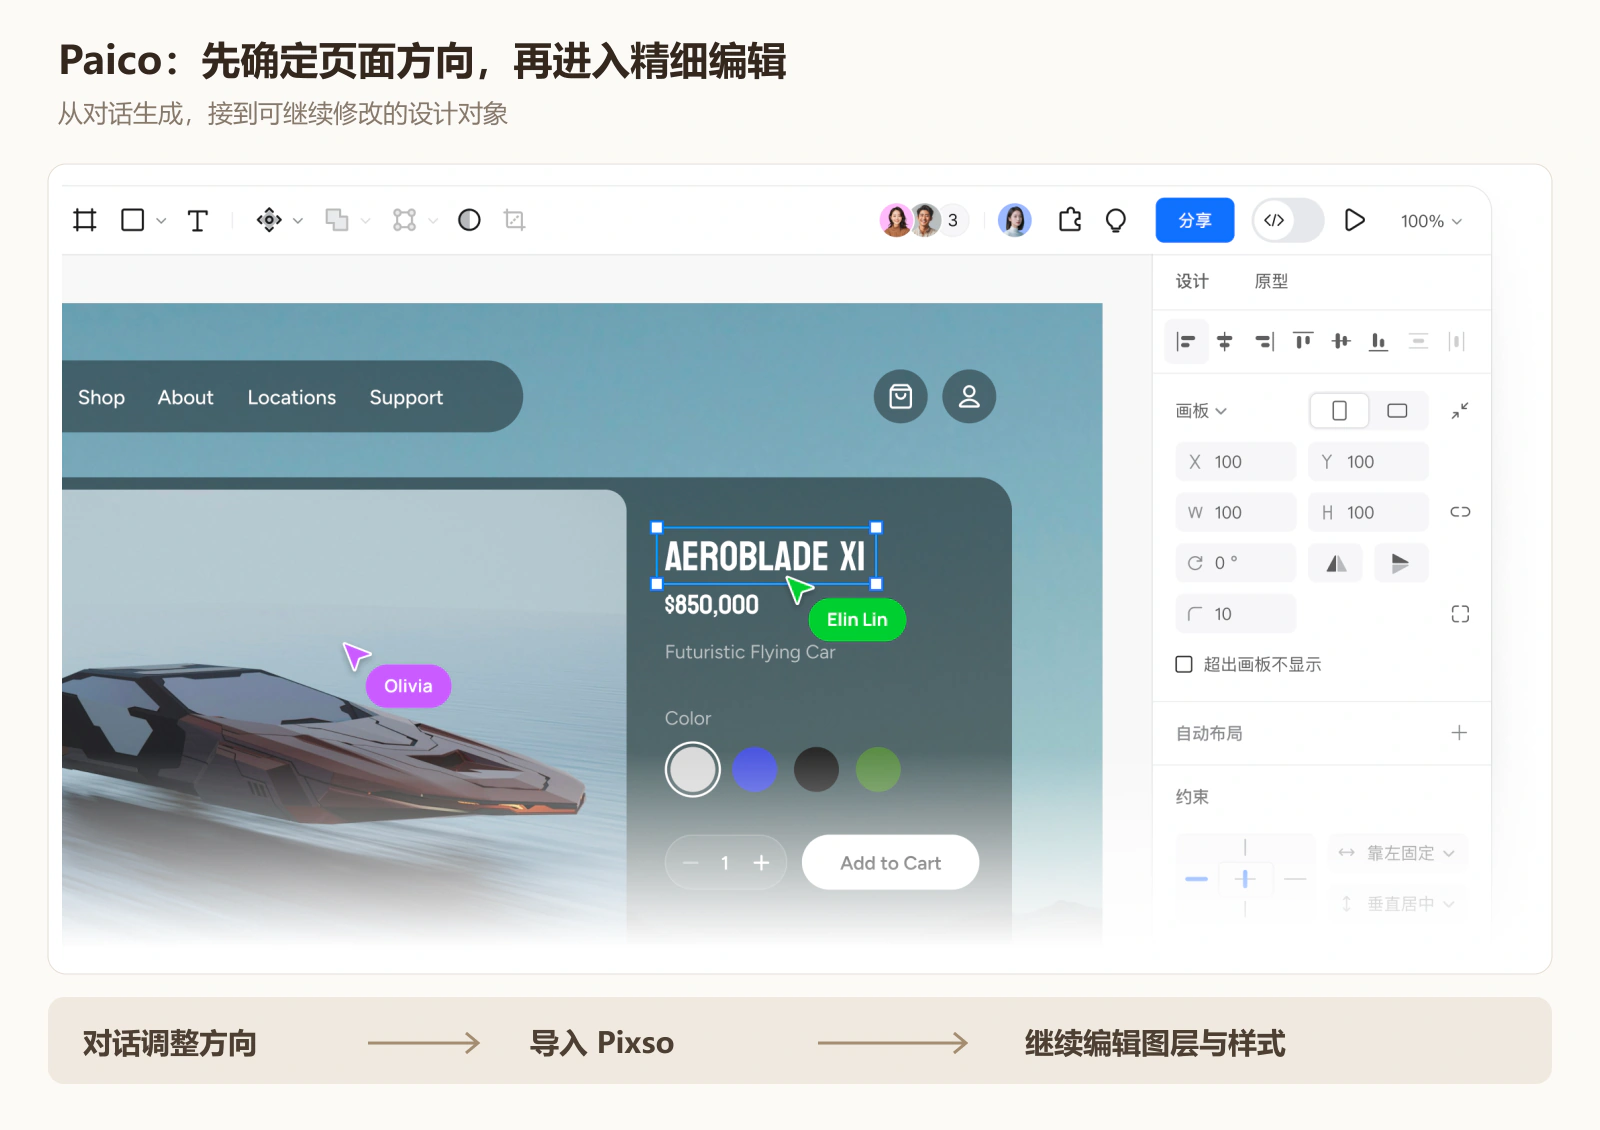Click the X position input field

click(1236, 462)
